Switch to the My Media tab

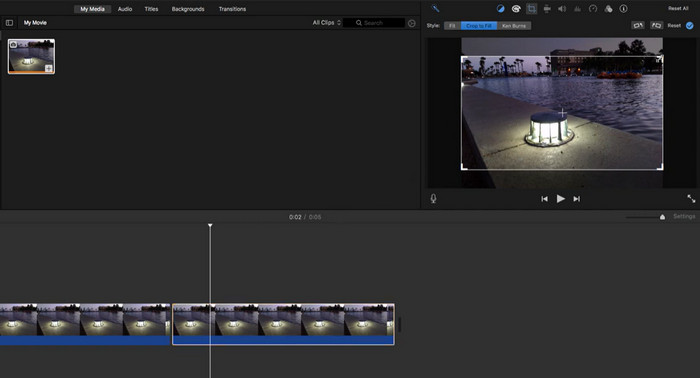click(92, 9)
